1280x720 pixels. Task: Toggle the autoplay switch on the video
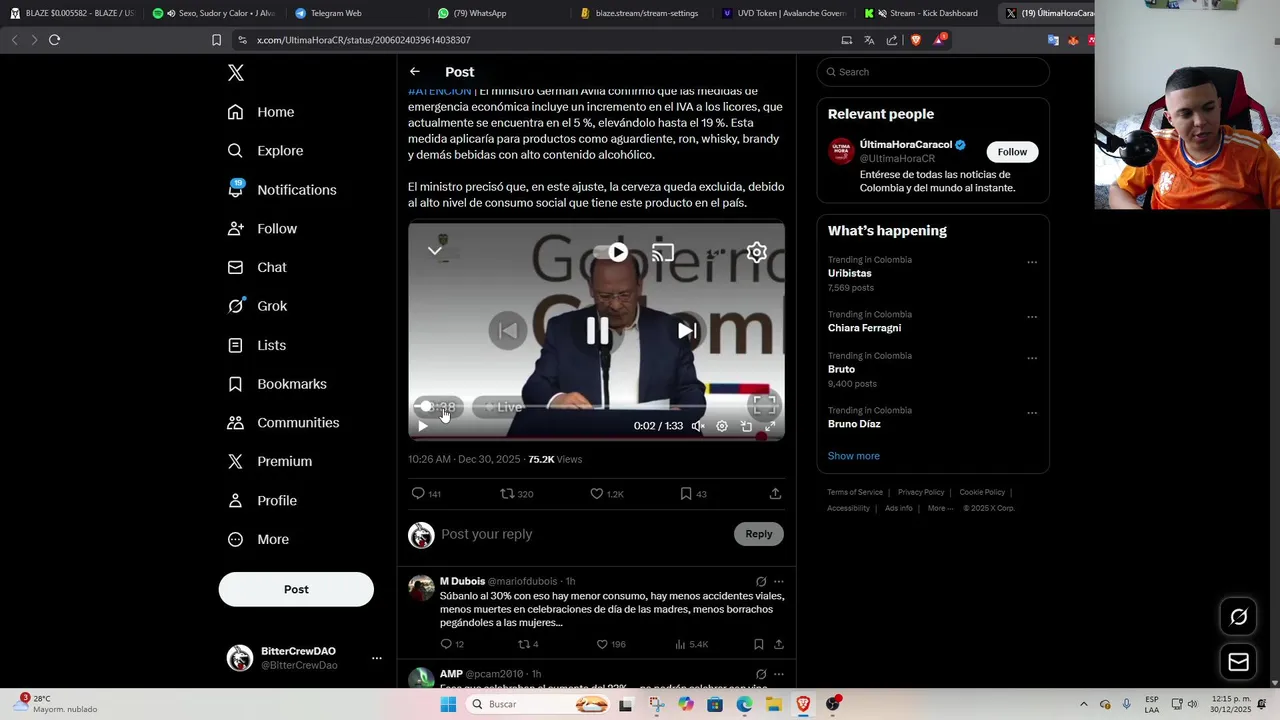612,253
